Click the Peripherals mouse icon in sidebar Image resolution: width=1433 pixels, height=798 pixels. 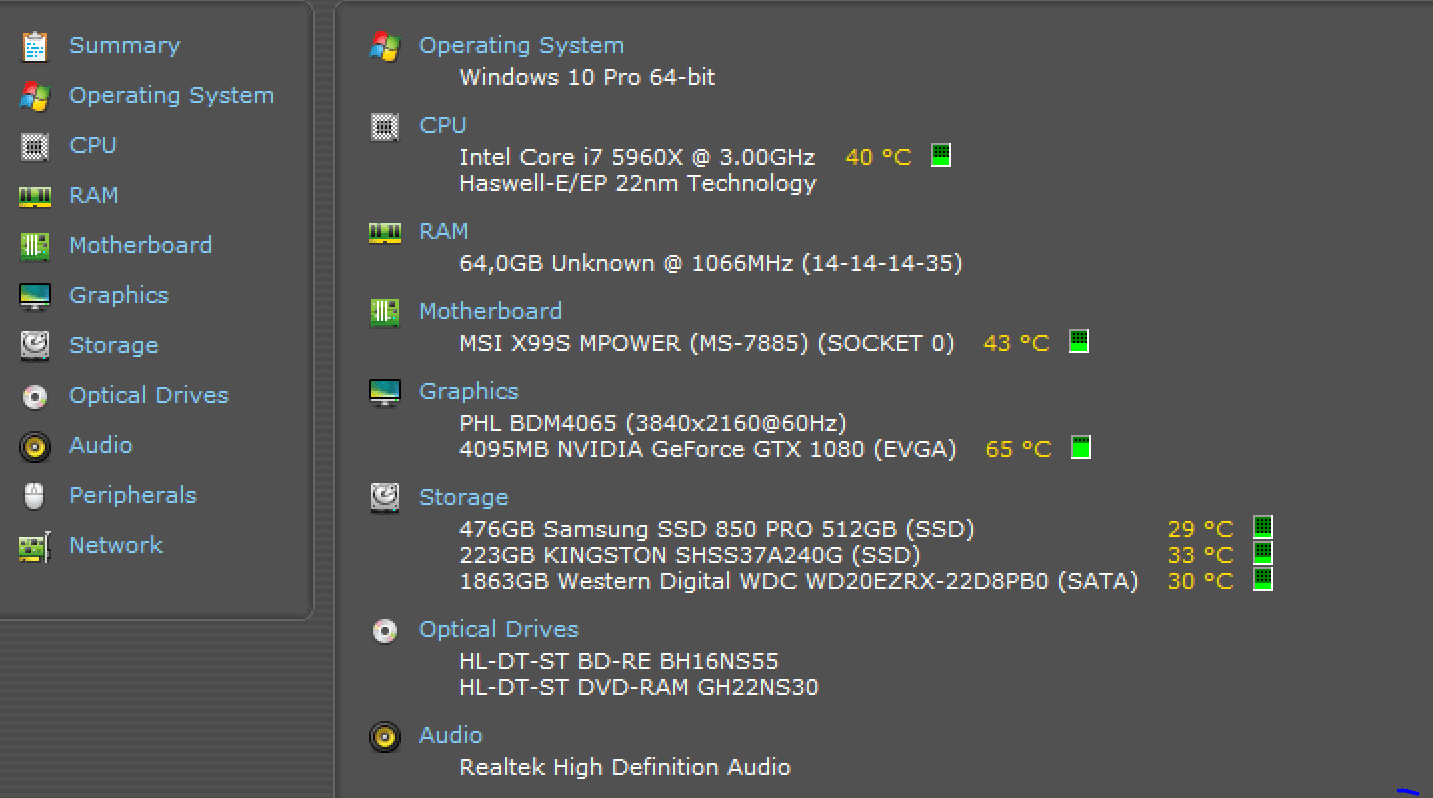35,496
